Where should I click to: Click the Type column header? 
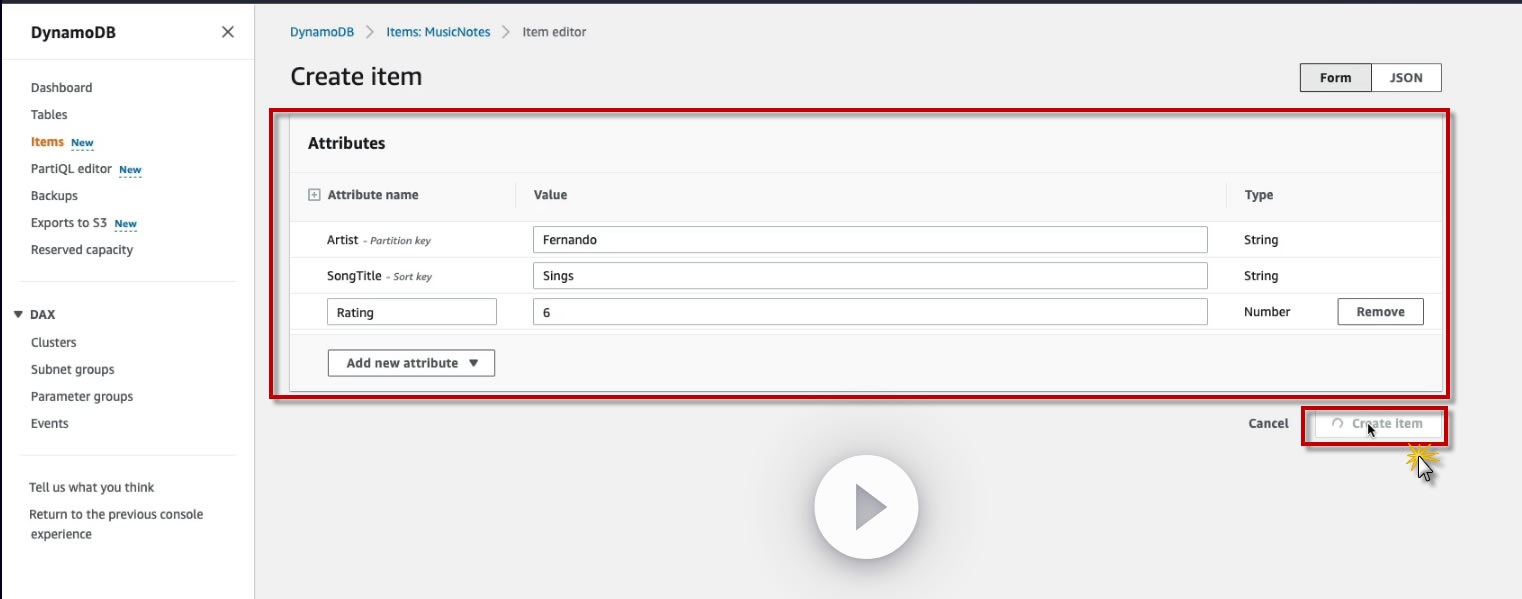[x=1259, y=195]
